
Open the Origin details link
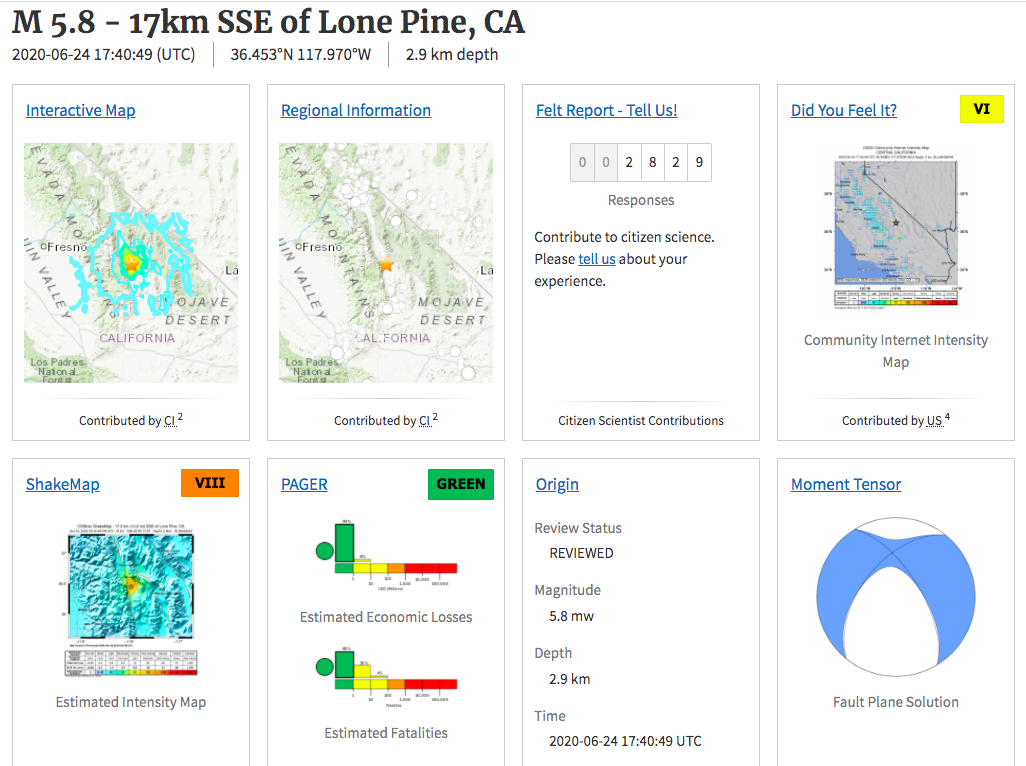click(557, 485)
